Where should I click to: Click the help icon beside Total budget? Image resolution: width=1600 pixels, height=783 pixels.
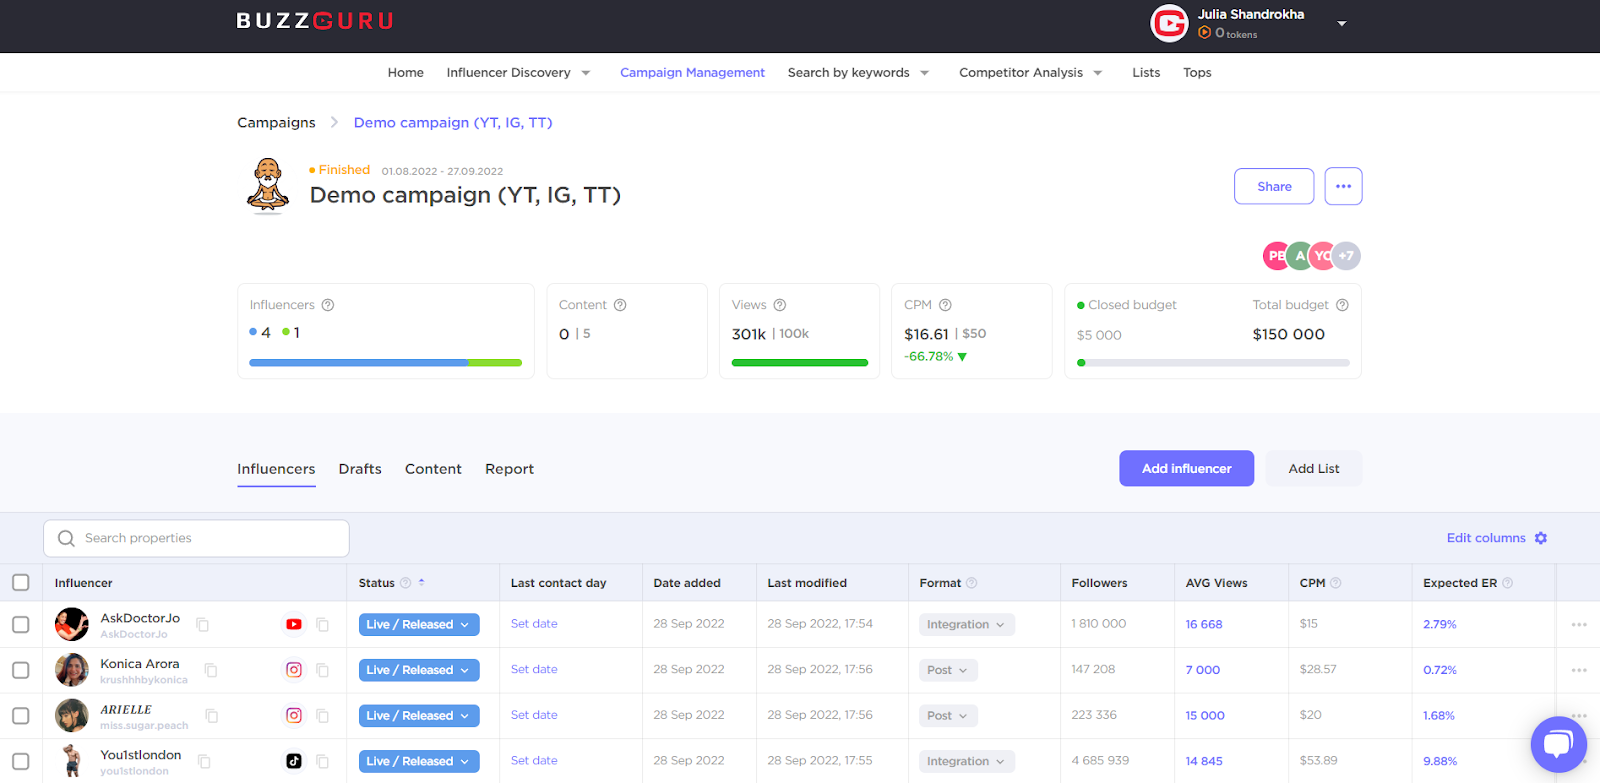tap(1342, 305)
